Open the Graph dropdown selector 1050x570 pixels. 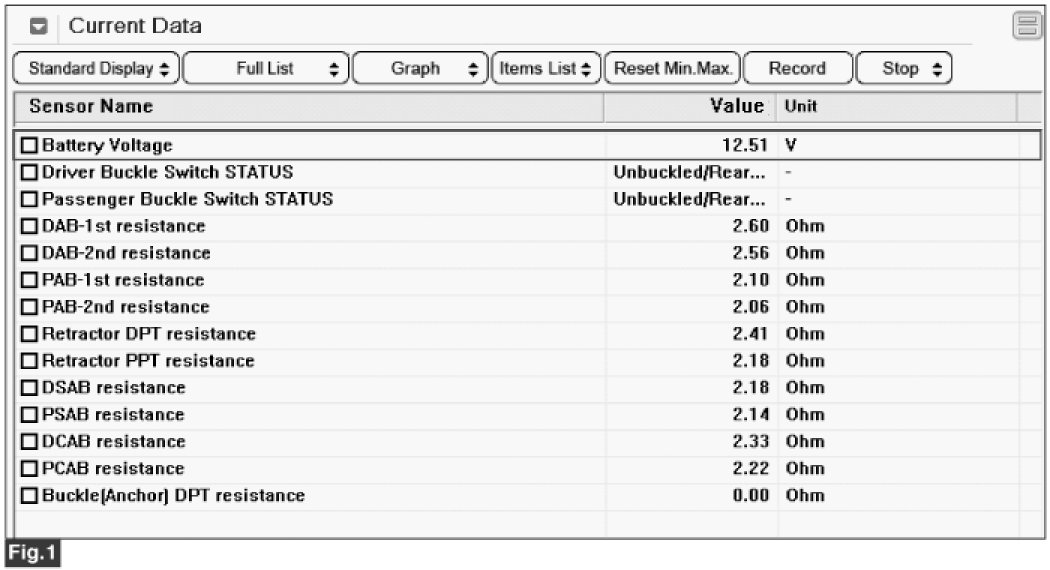pos(420,69)
